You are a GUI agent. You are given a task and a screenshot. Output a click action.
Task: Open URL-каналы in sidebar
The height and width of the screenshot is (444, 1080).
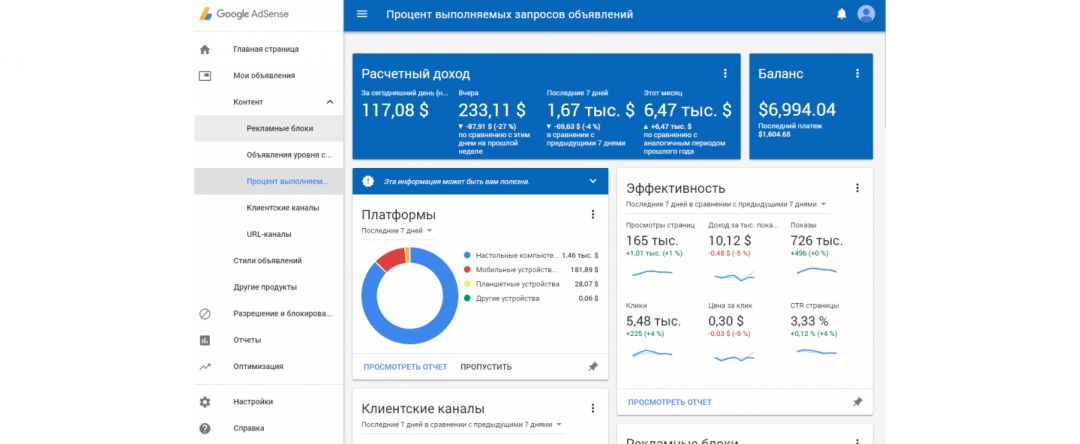click(269, 234)
